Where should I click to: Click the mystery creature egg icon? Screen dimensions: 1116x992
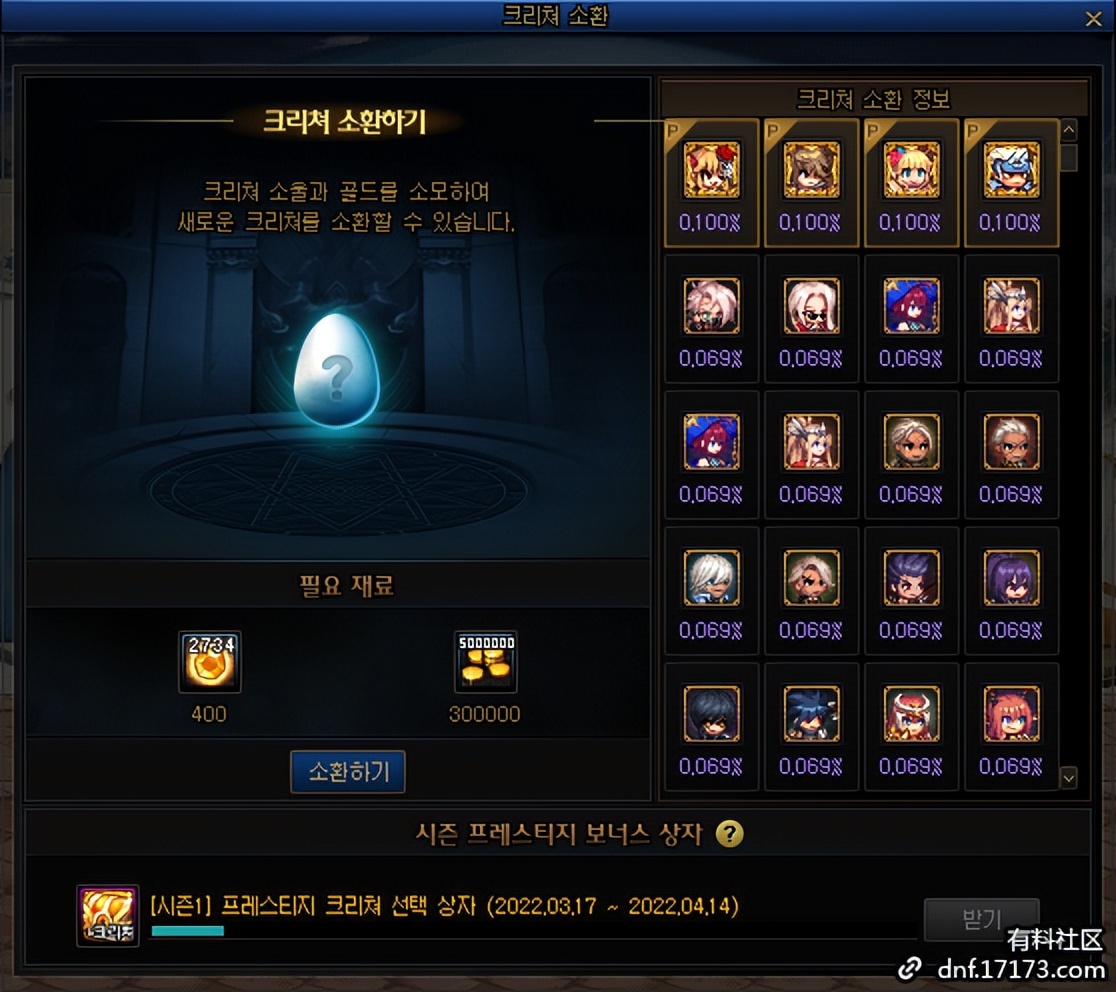(x=336, y=370)
